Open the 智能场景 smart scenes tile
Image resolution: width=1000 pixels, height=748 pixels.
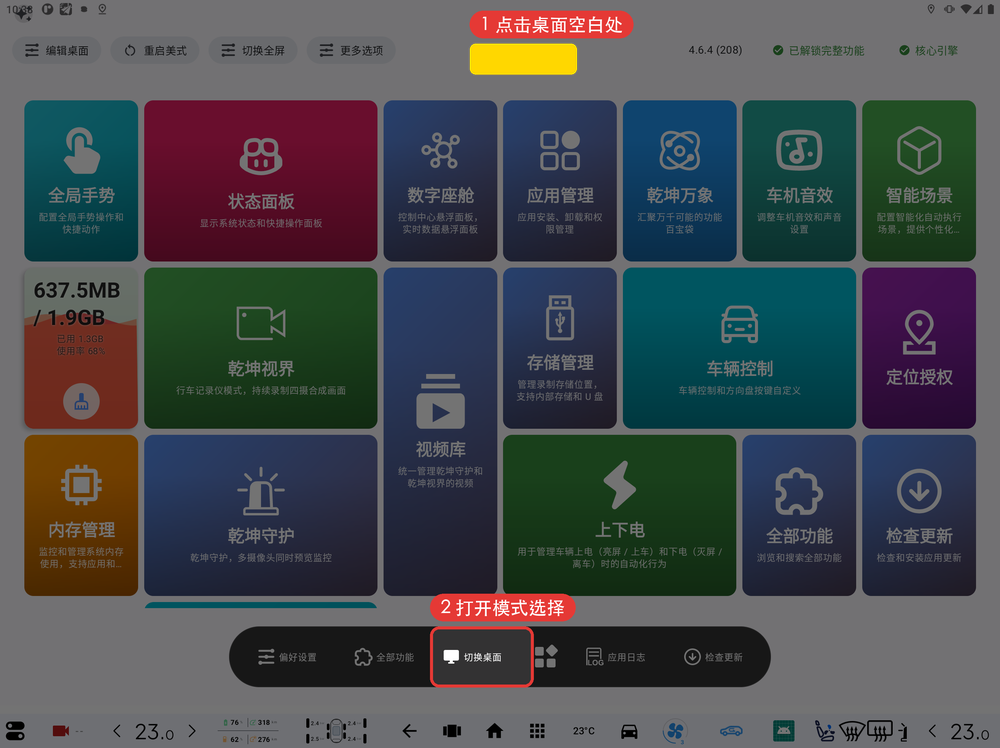[x=919, y=180]
